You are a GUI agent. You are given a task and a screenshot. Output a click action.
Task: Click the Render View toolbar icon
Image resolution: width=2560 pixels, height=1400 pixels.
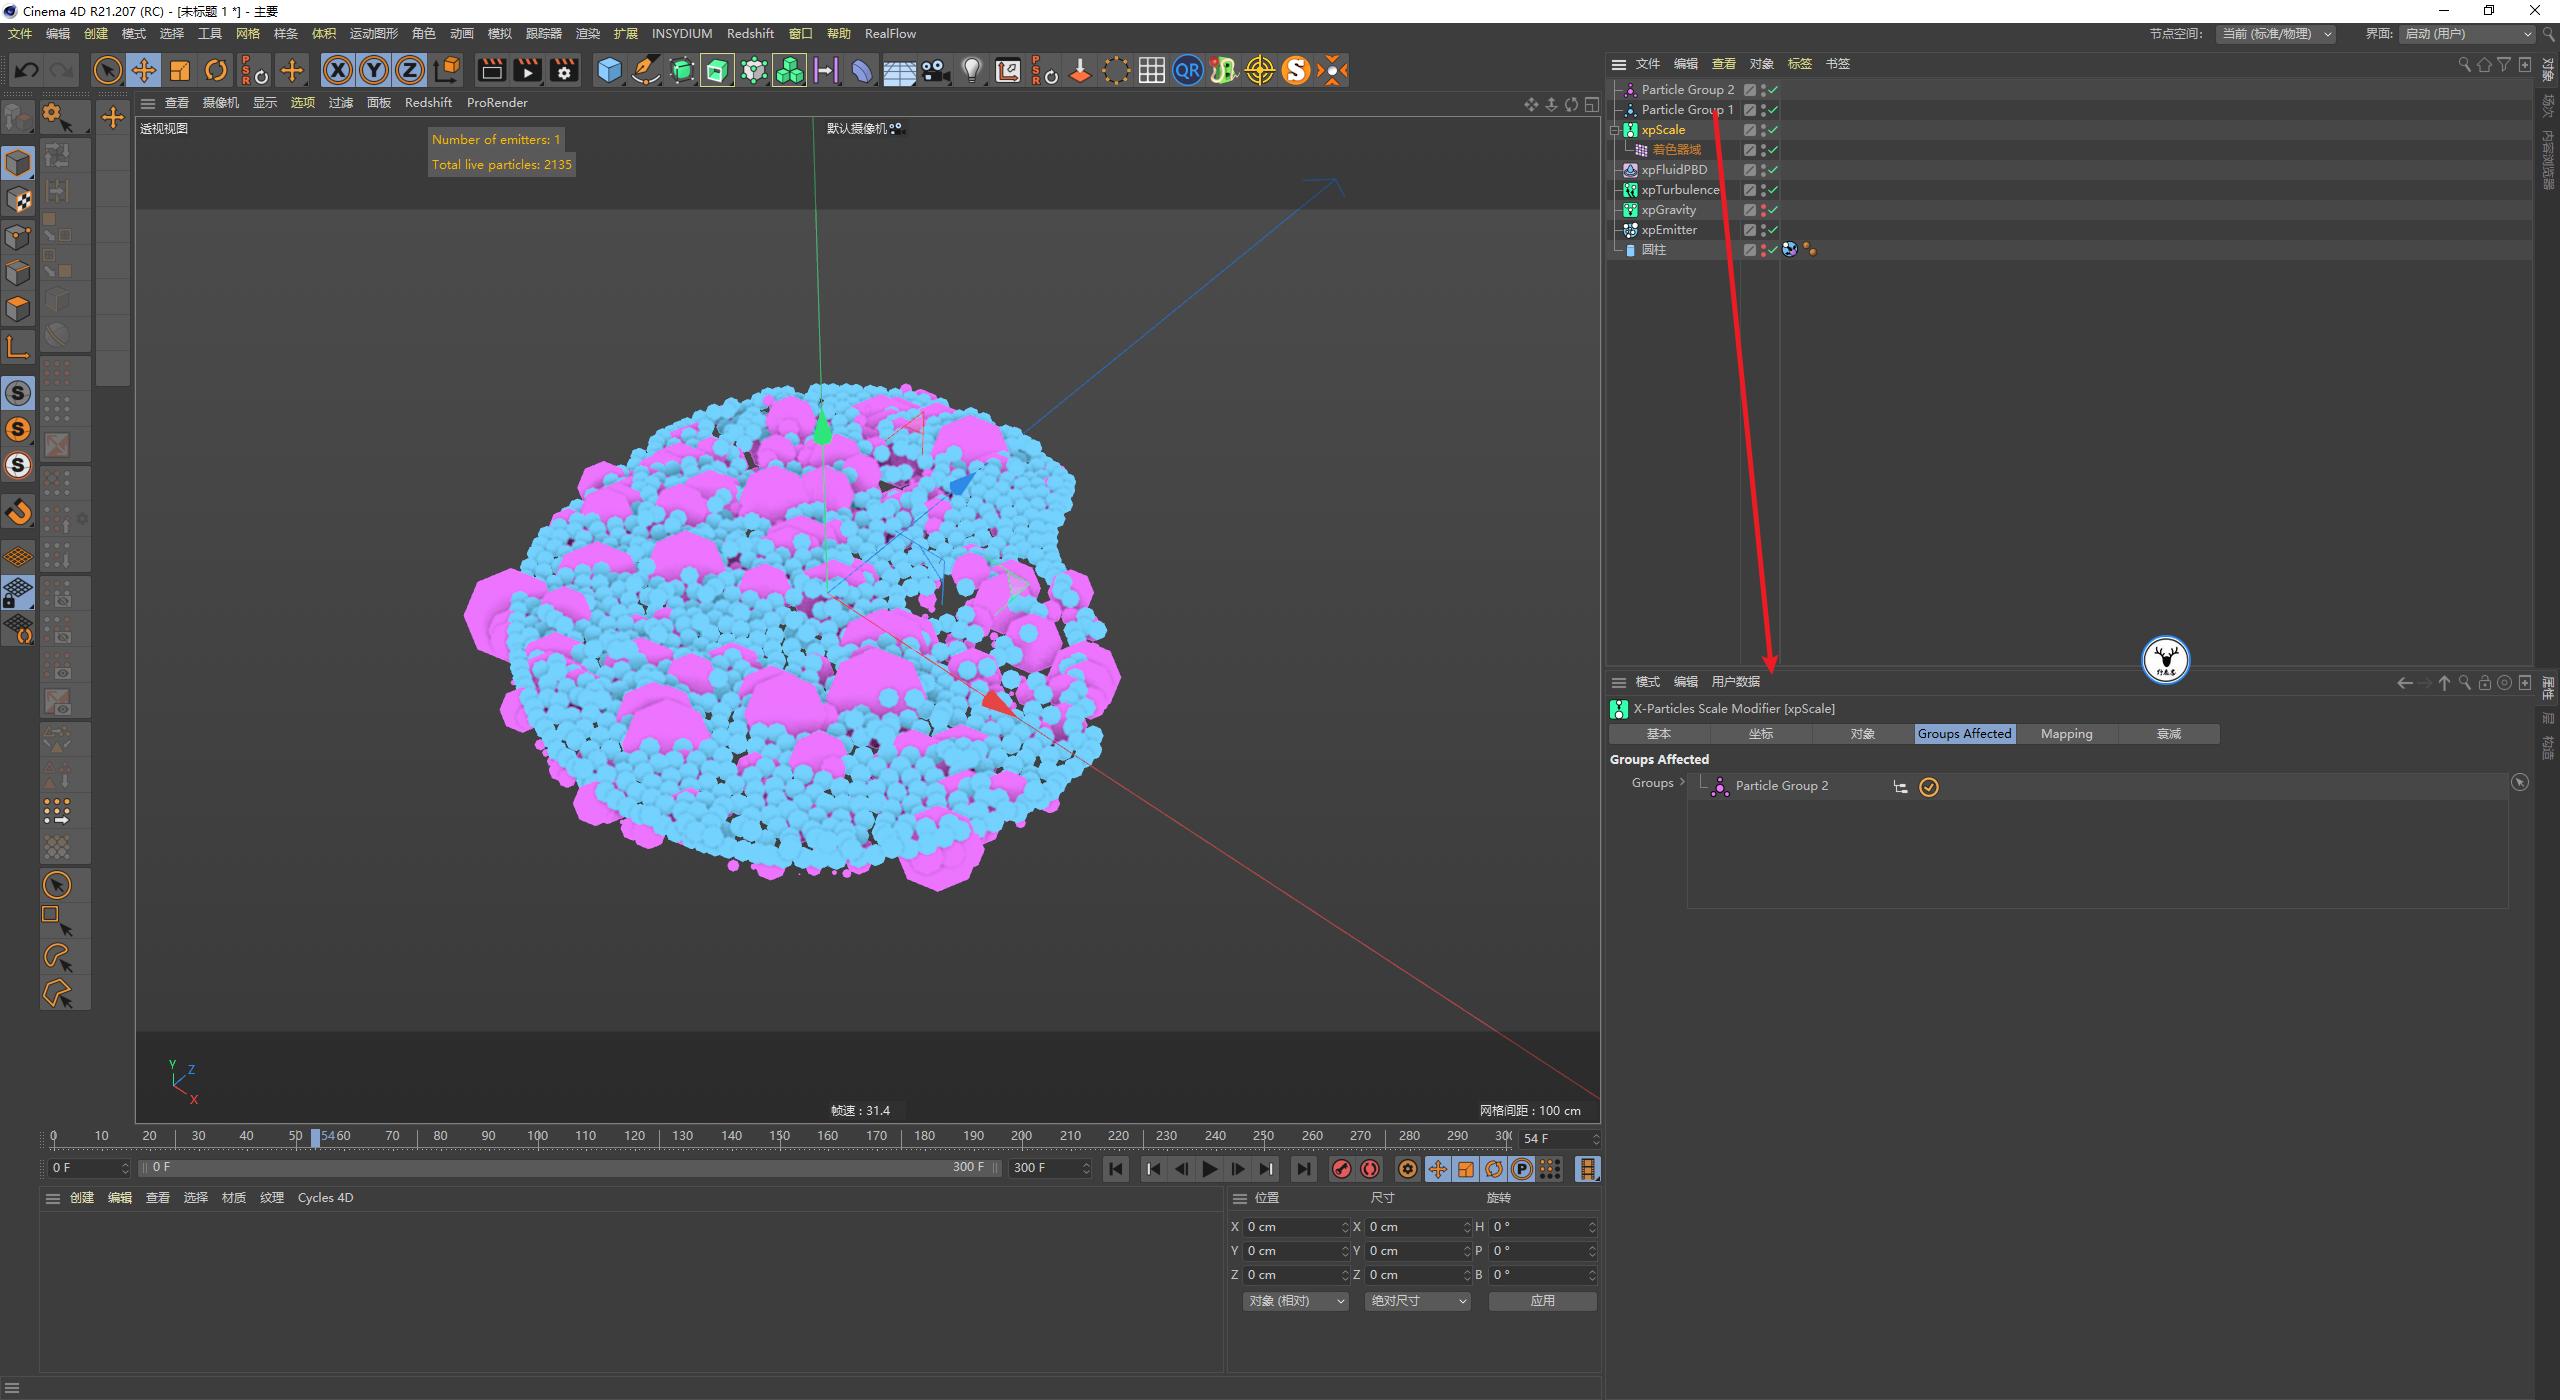point(491,70)
